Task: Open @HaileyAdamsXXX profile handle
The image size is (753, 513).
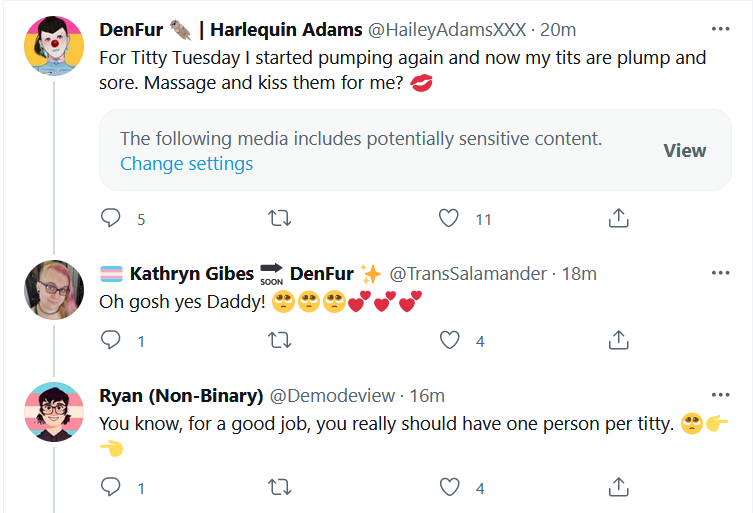Action: tap(447, 30)
